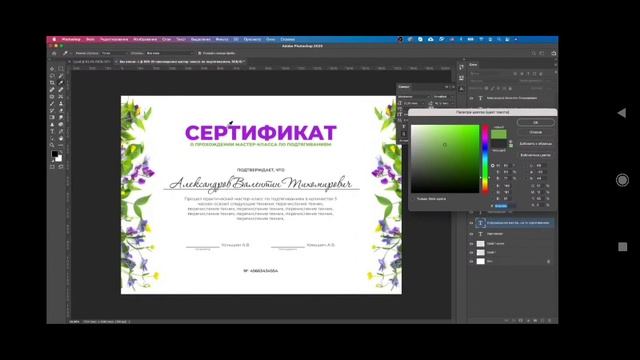Click the create new layer icon
Viewport: 640px width, 360px height.
(542, 320)
